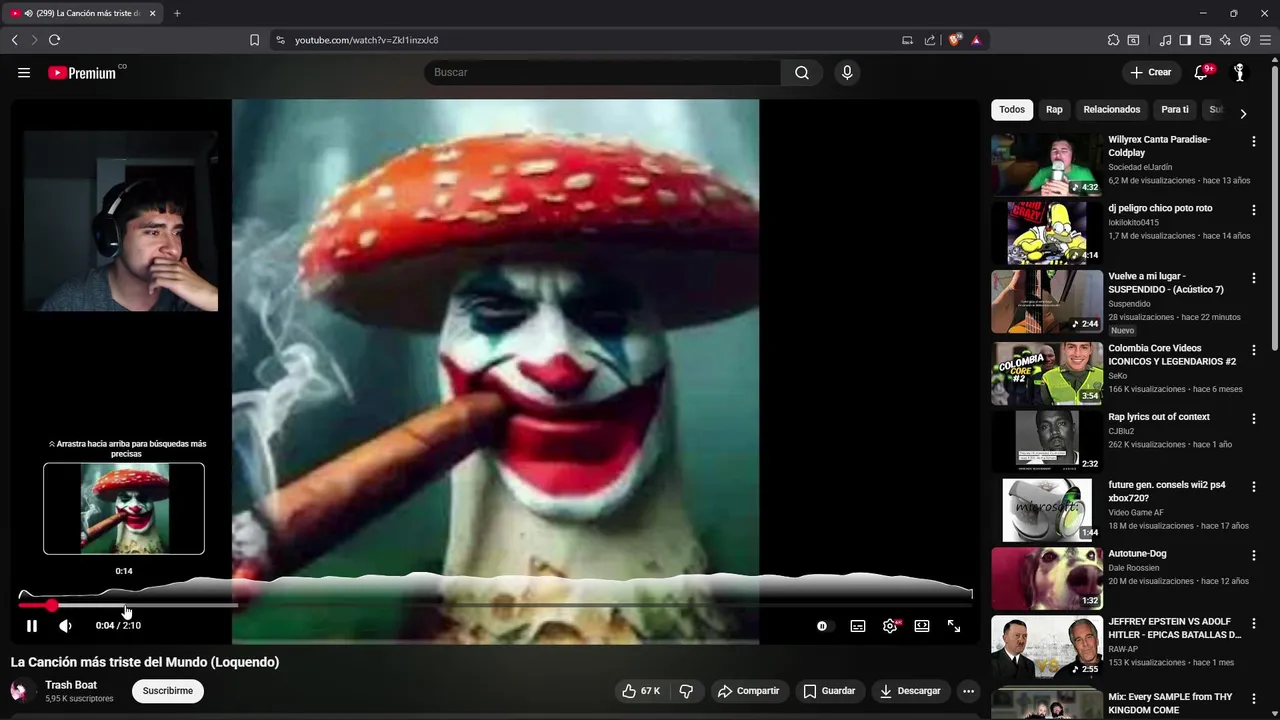This screenshot has height=720, width=1280.
Task: Open Brave Leo AI sparkle icon
Action: point(1225,40)
